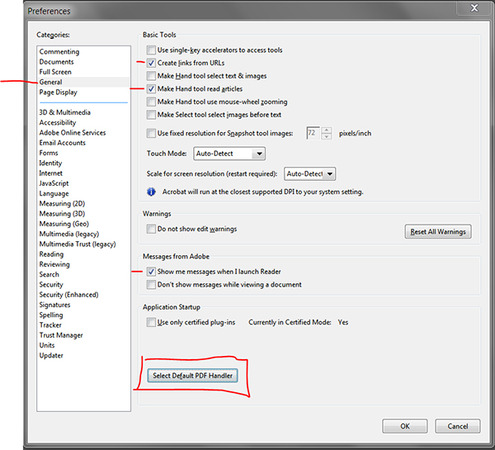Close the Preferences dialog with X
Image resolution: width=495 pixels, height=450 pixels.
pos(474,8)
